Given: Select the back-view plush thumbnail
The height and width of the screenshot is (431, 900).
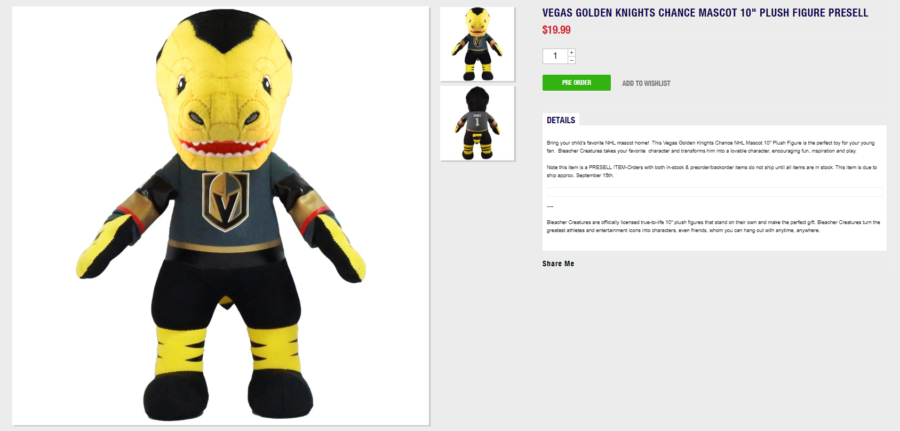Looking at the screenshot, I should click(477, 123).
